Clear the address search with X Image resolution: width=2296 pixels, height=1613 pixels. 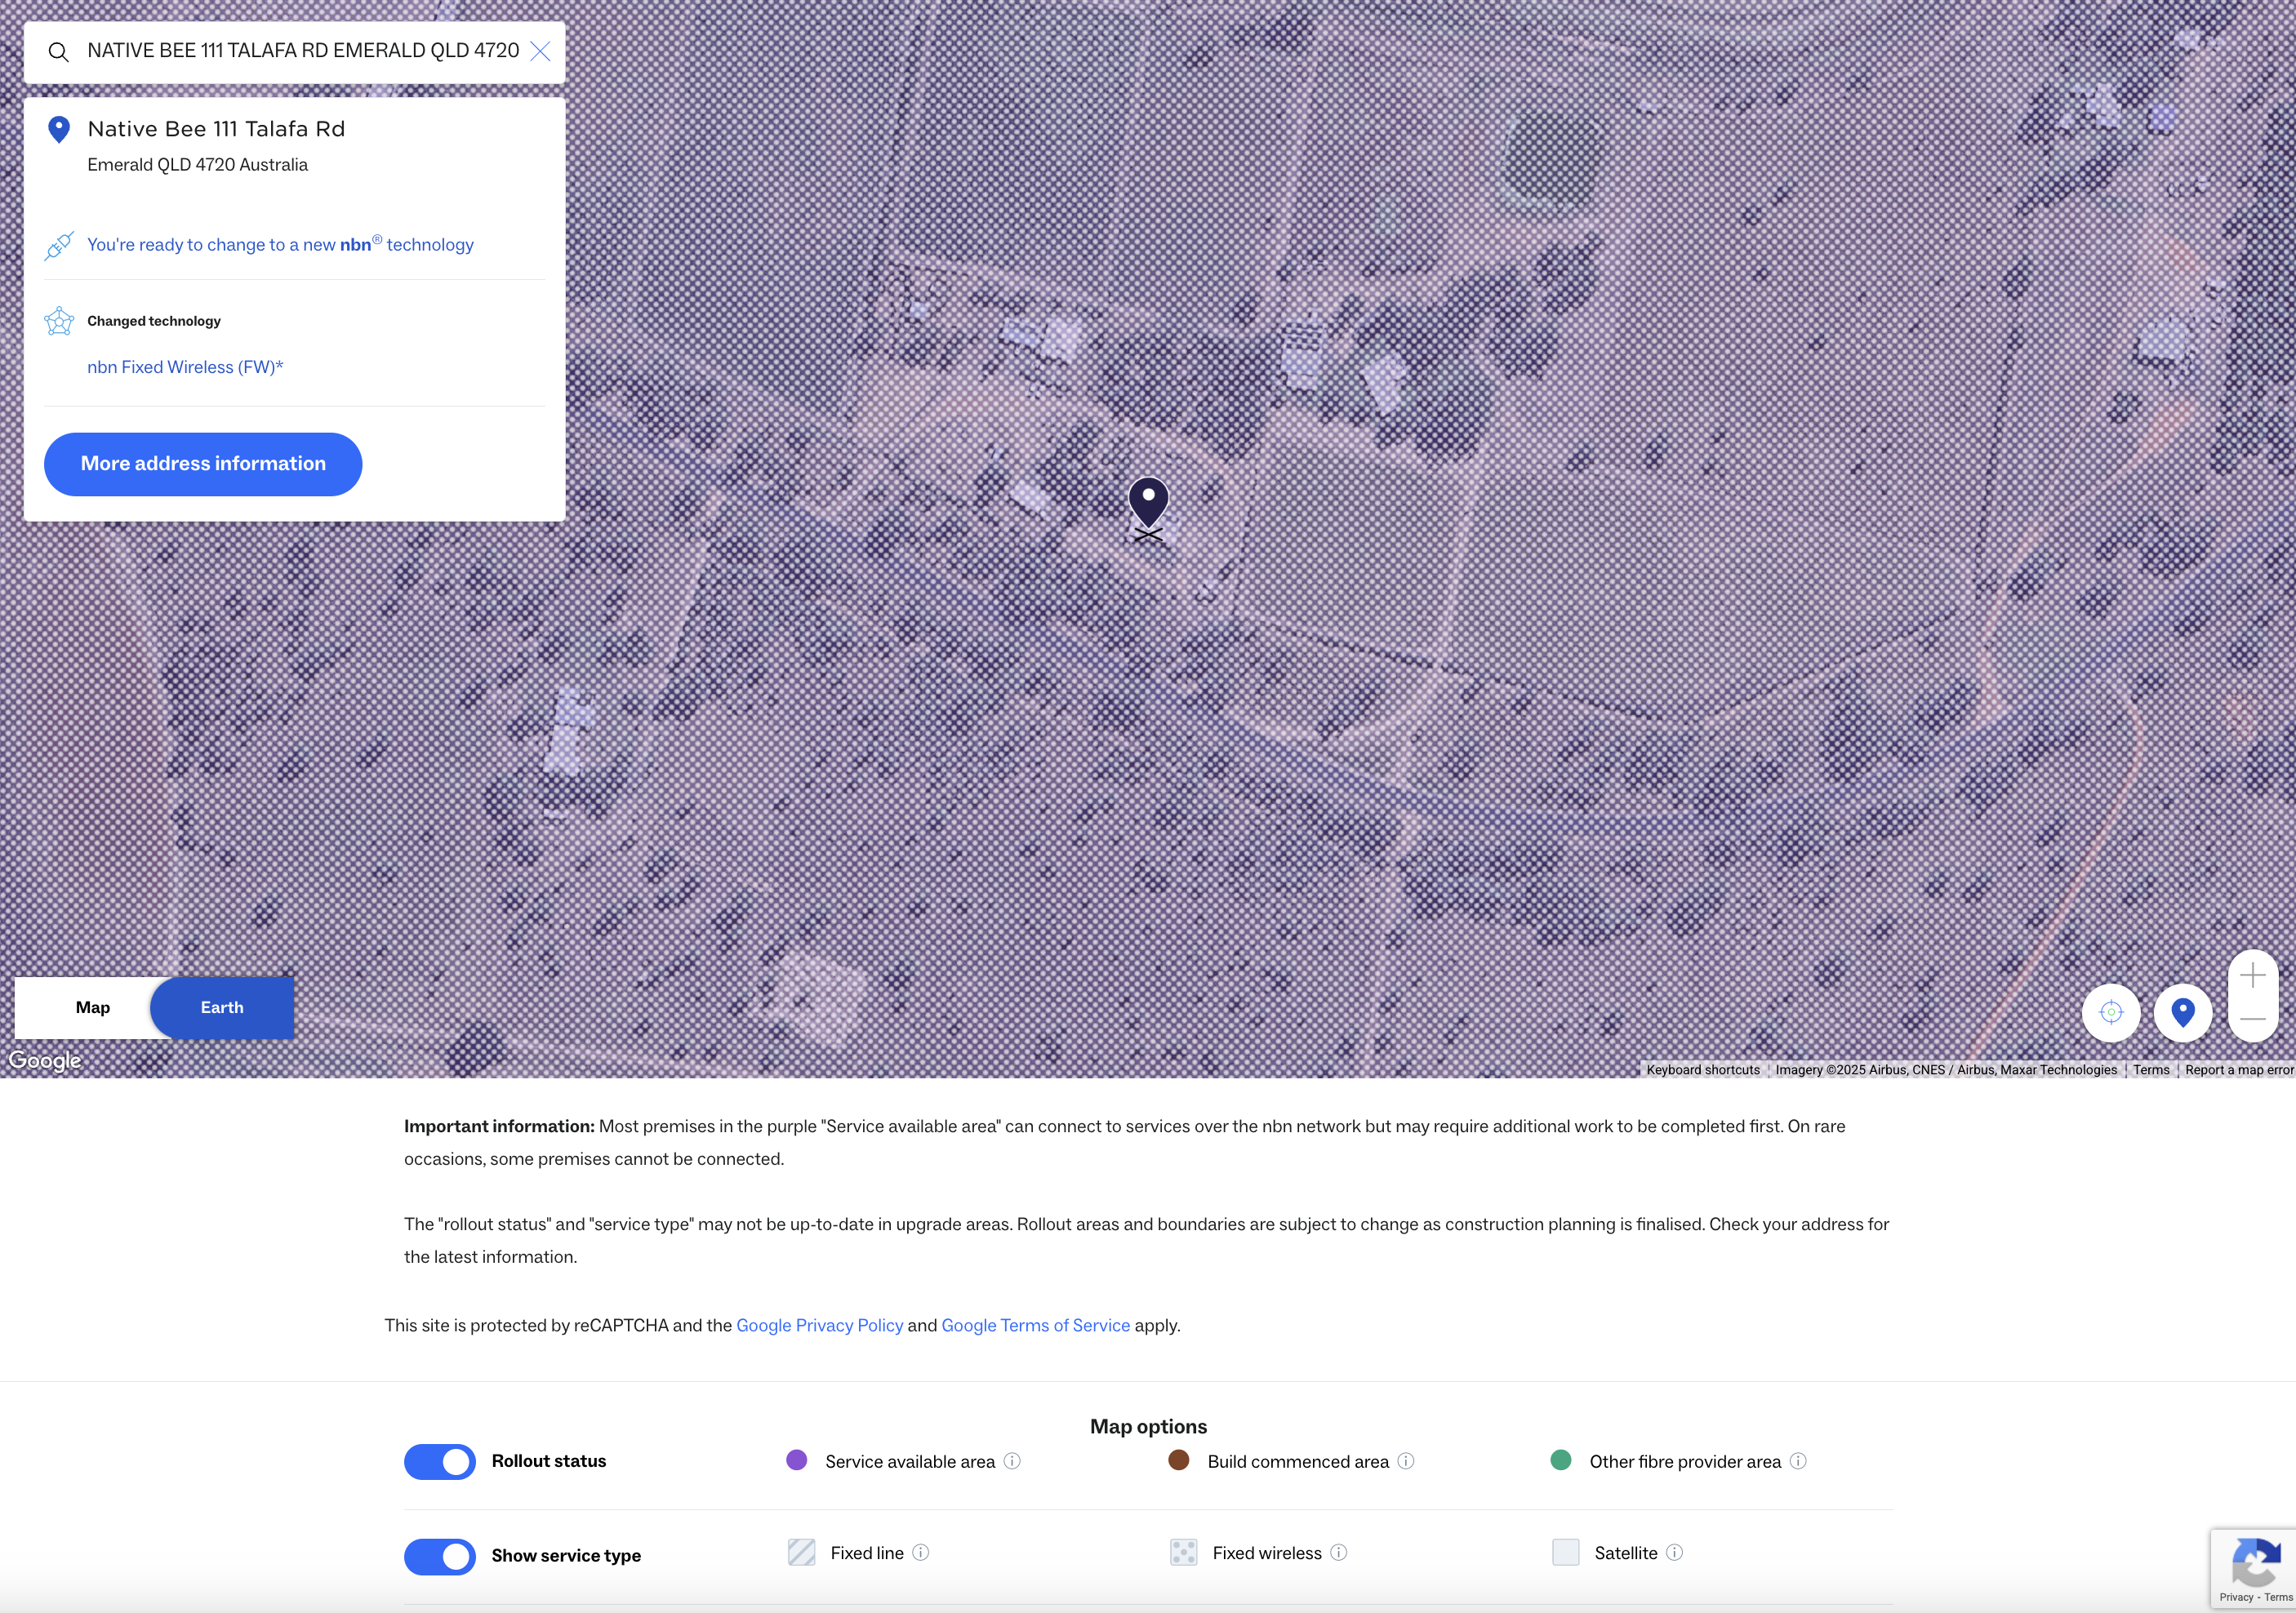tap(540, 52)
